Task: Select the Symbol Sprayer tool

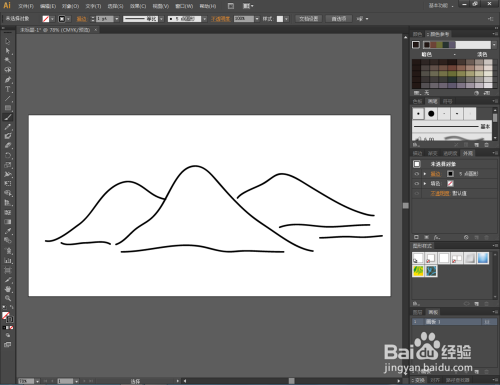Action: pos(8,251)
